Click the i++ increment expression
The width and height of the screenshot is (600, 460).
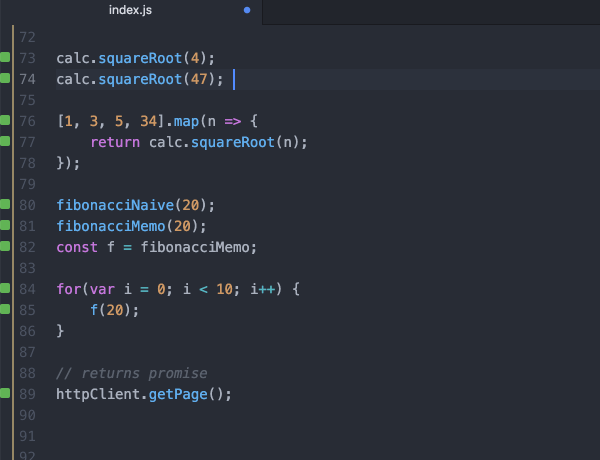pyautogui.click(x=263, y=289)
